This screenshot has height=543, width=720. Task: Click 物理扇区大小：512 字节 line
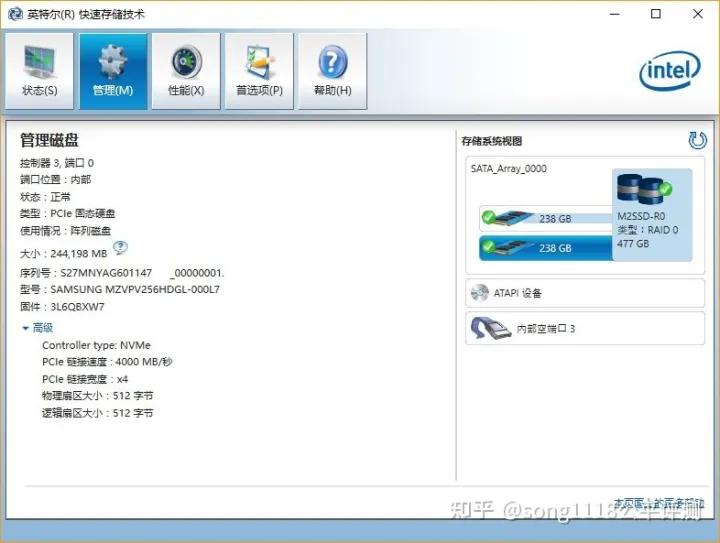[x=97, y=396]
